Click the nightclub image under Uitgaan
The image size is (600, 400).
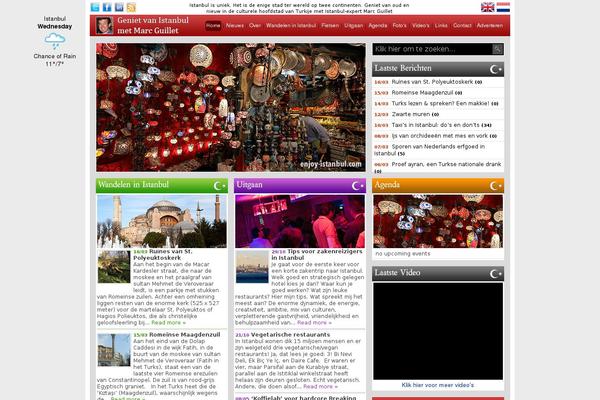300,221
